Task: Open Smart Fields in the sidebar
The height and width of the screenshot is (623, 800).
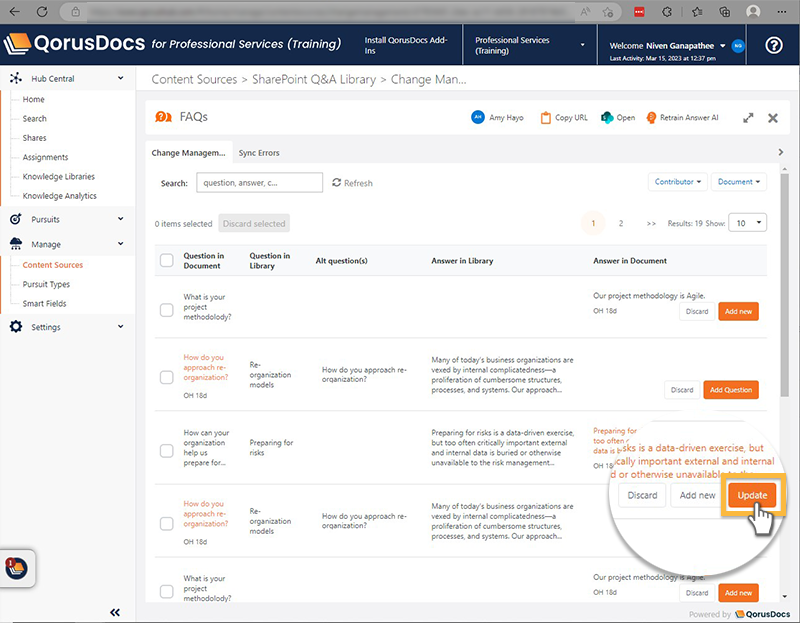Action: 44,304
